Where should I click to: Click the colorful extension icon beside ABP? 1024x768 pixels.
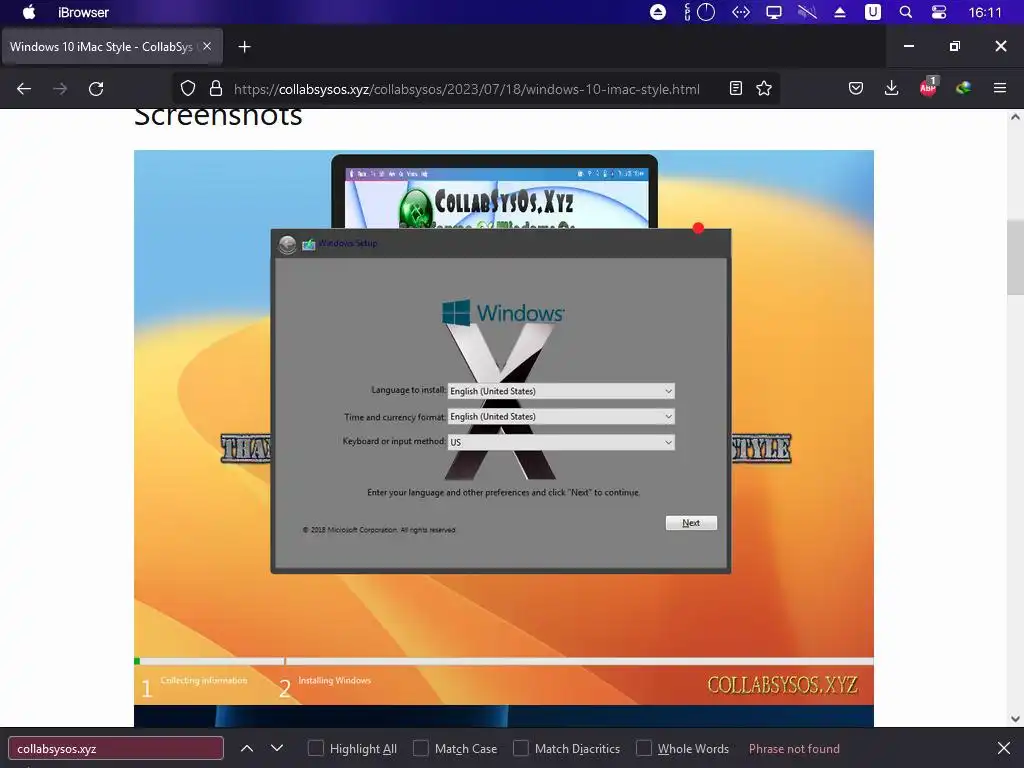click(x=963, y=89)
